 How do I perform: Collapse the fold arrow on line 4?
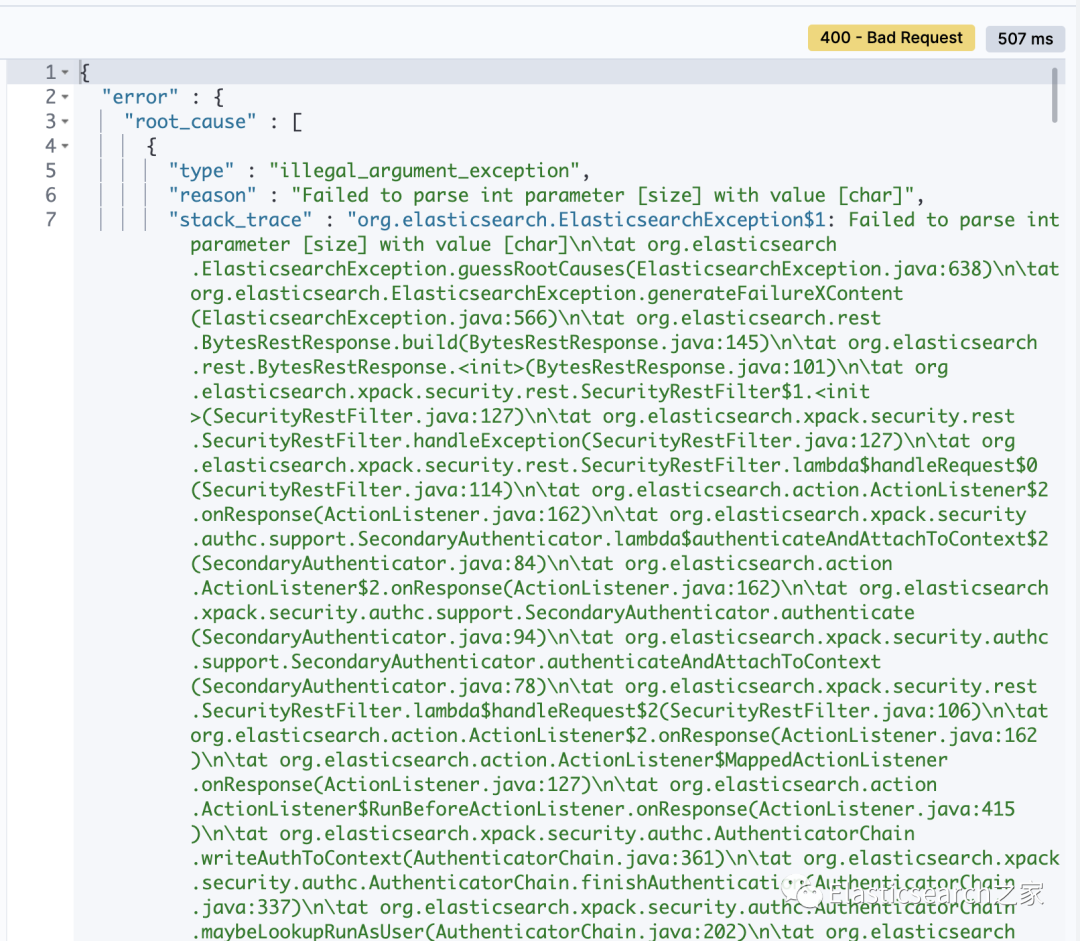(x=65, y=146)
